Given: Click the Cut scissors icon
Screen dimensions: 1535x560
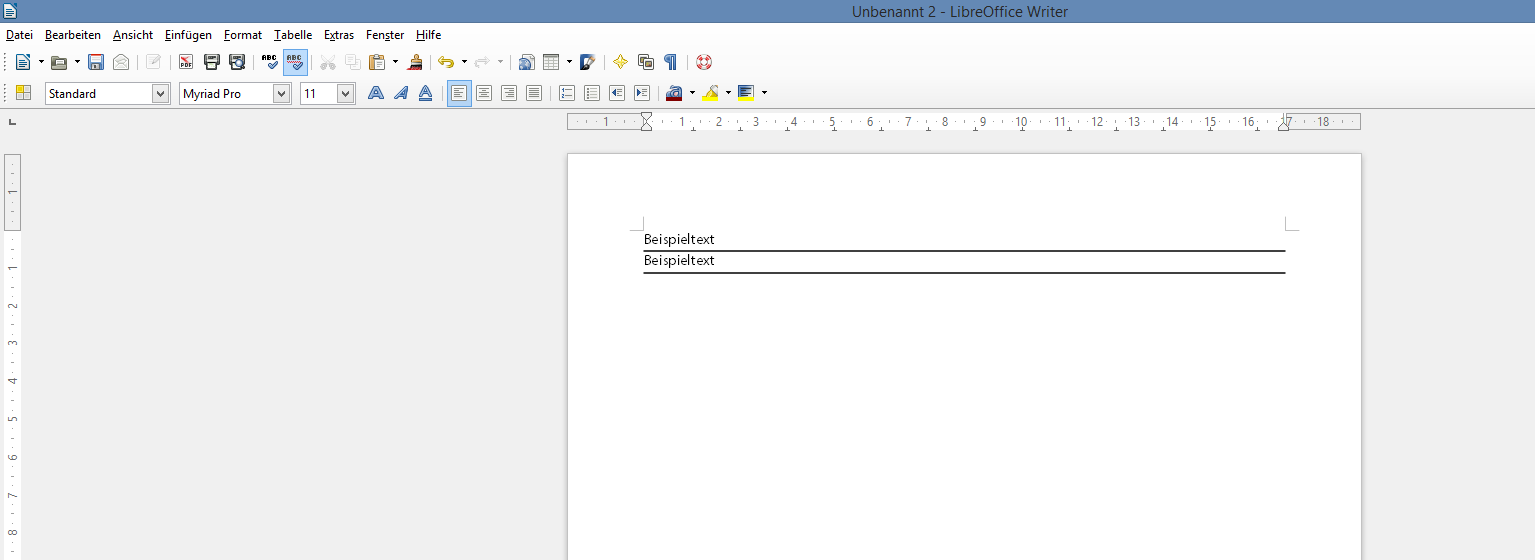Looking at the screenshot, I should [x=328, y=62].
